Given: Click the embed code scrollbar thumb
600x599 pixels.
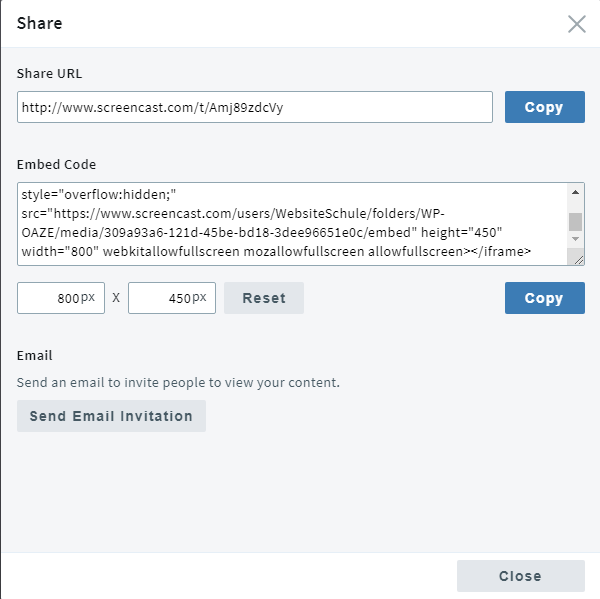Looking at the screenshot, I should point(575,221).
